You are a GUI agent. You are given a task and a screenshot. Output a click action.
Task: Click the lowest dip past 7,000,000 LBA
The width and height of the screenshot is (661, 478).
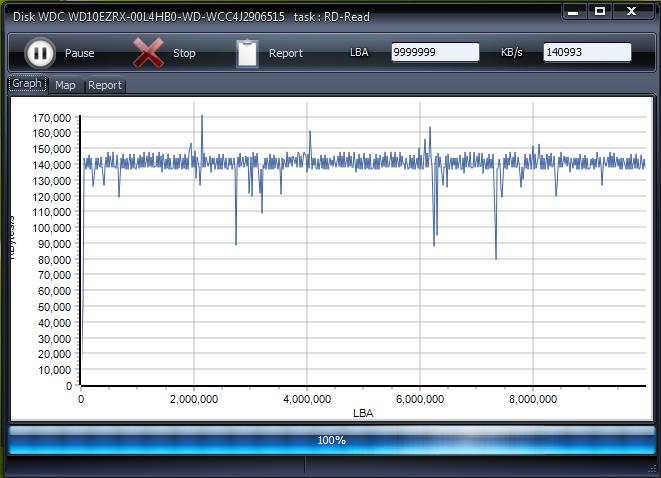pyautogui.click(x=496, y=257)
